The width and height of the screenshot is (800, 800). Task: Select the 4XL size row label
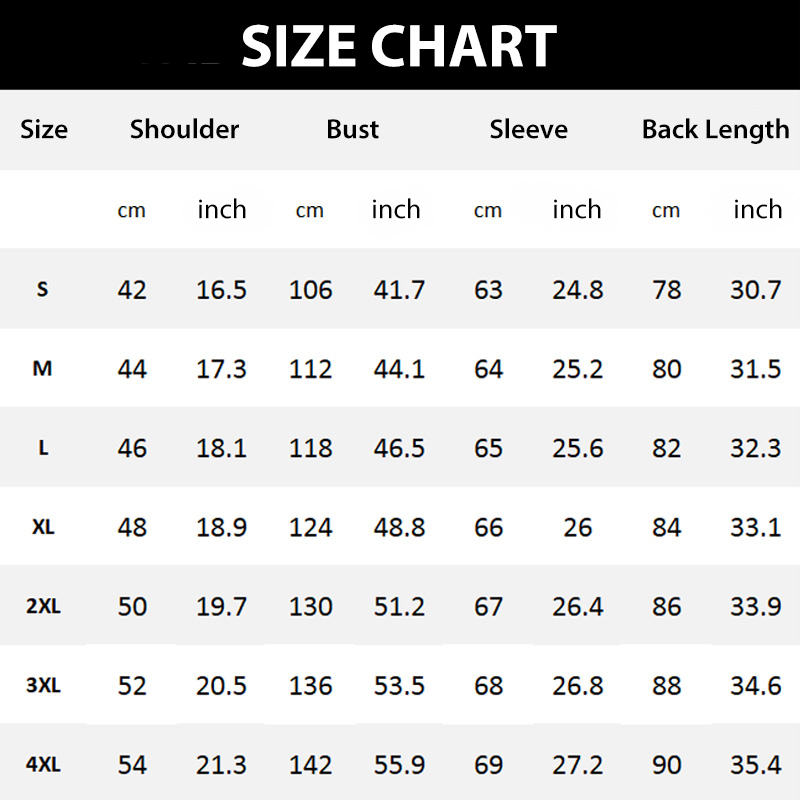43,765
